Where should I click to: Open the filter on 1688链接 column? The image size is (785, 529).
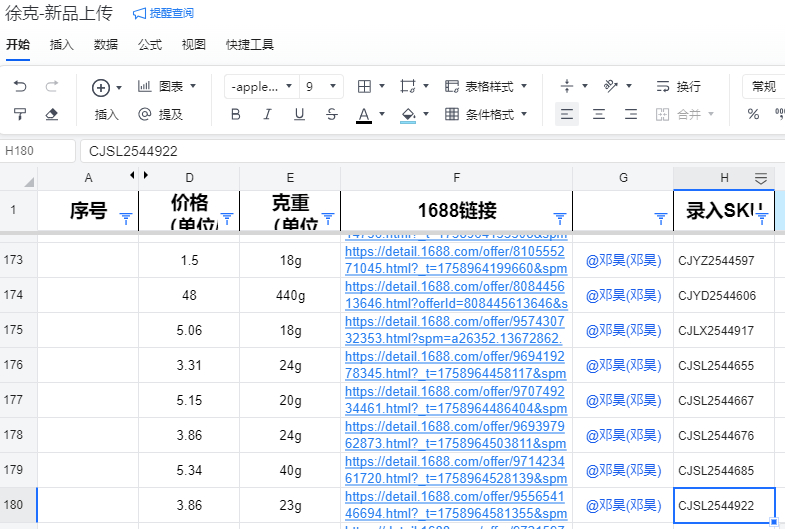[560, 218]
